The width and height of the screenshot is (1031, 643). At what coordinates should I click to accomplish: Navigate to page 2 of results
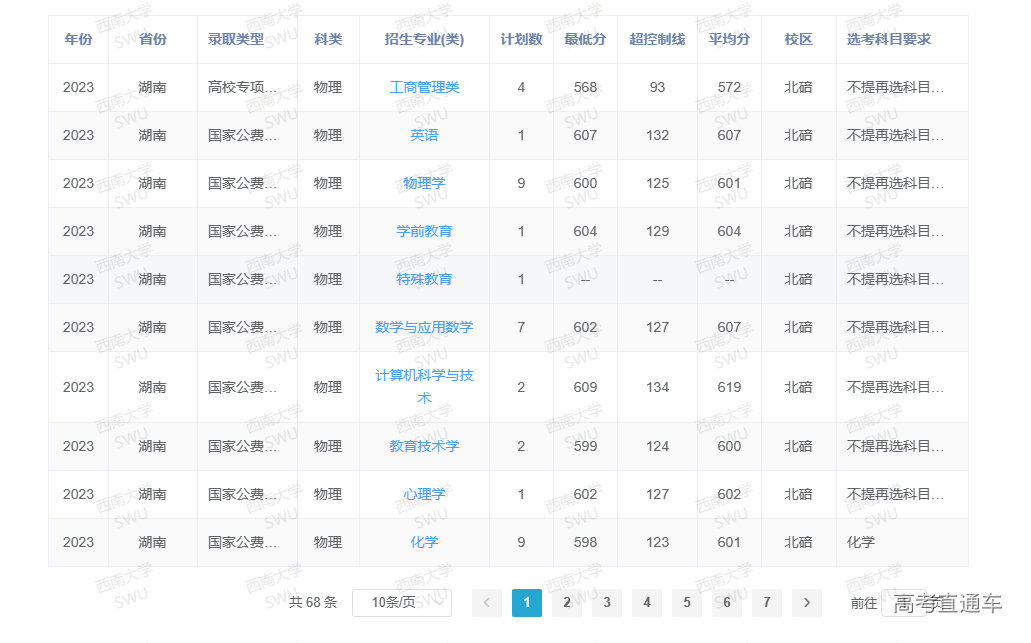(566, 603)
